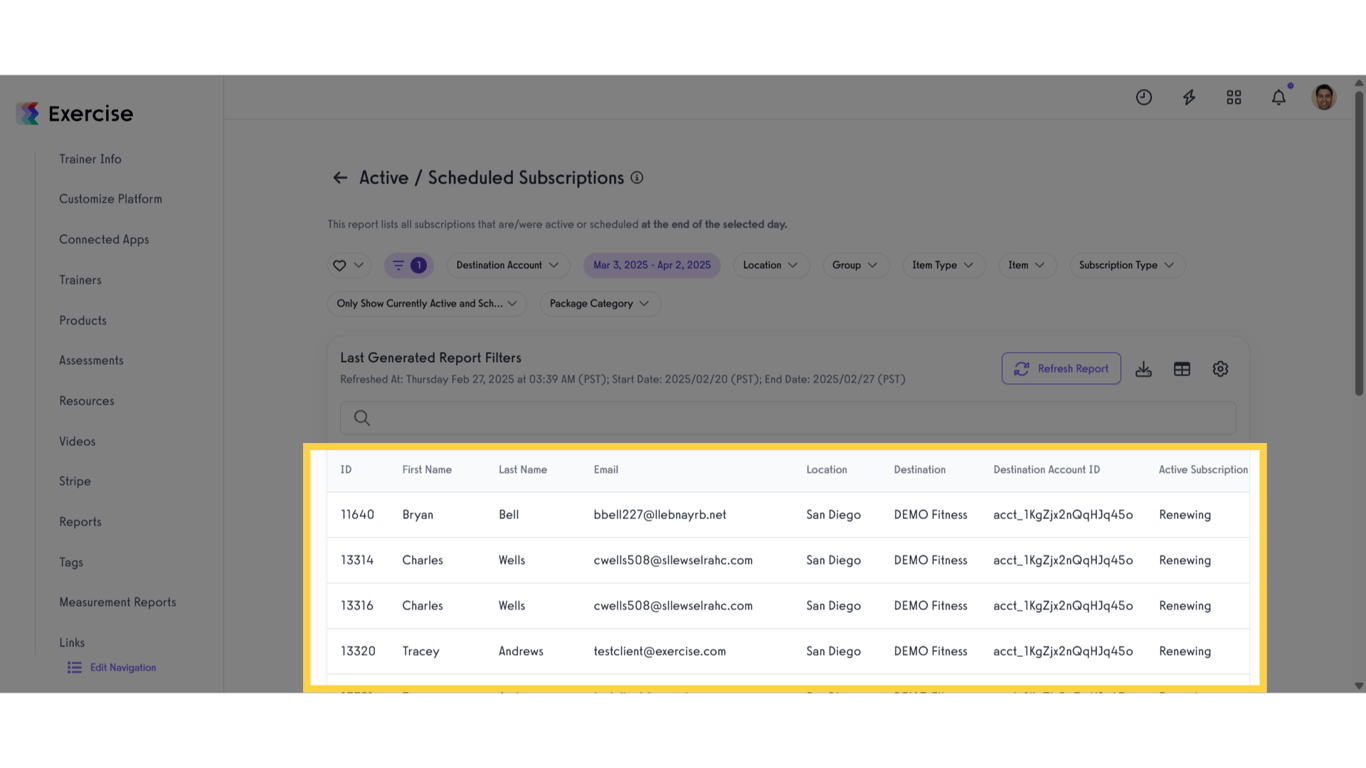Open Links in sidebar
Image resolution: width=1366 pixels, height=768 pixels.
72,643
